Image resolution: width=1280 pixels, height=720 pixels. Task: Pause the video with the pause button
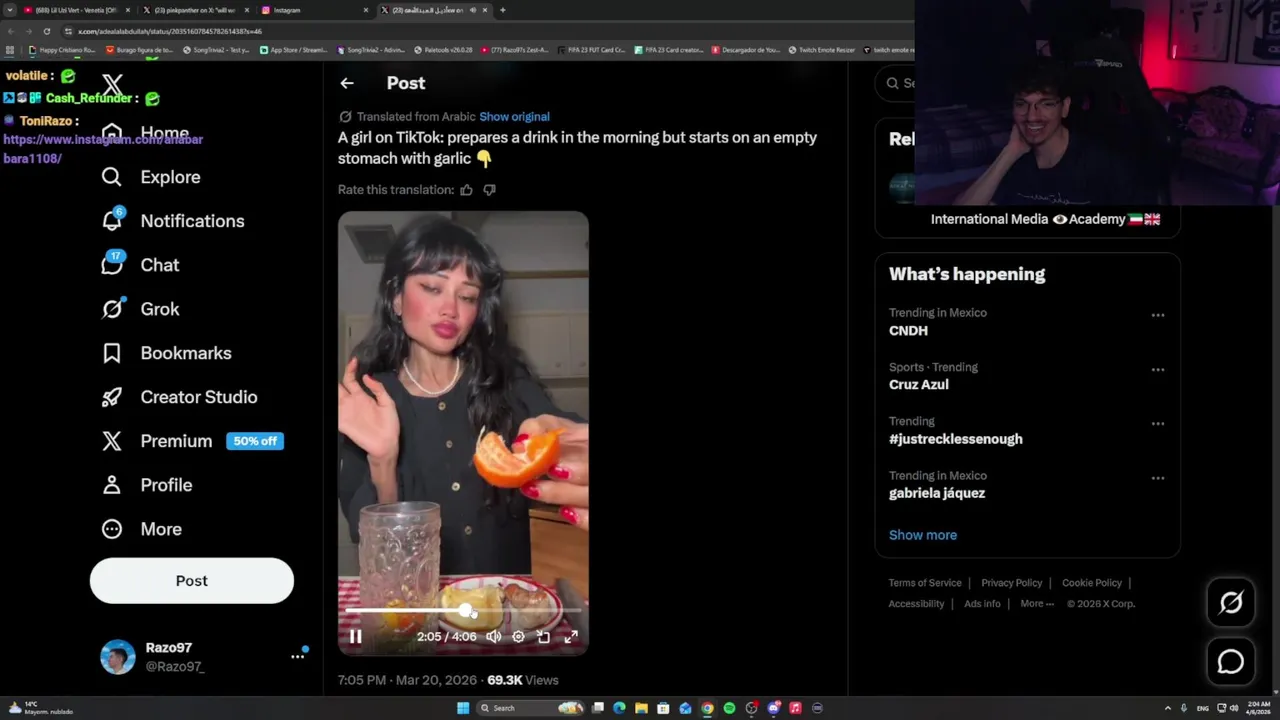pos(355,636)
